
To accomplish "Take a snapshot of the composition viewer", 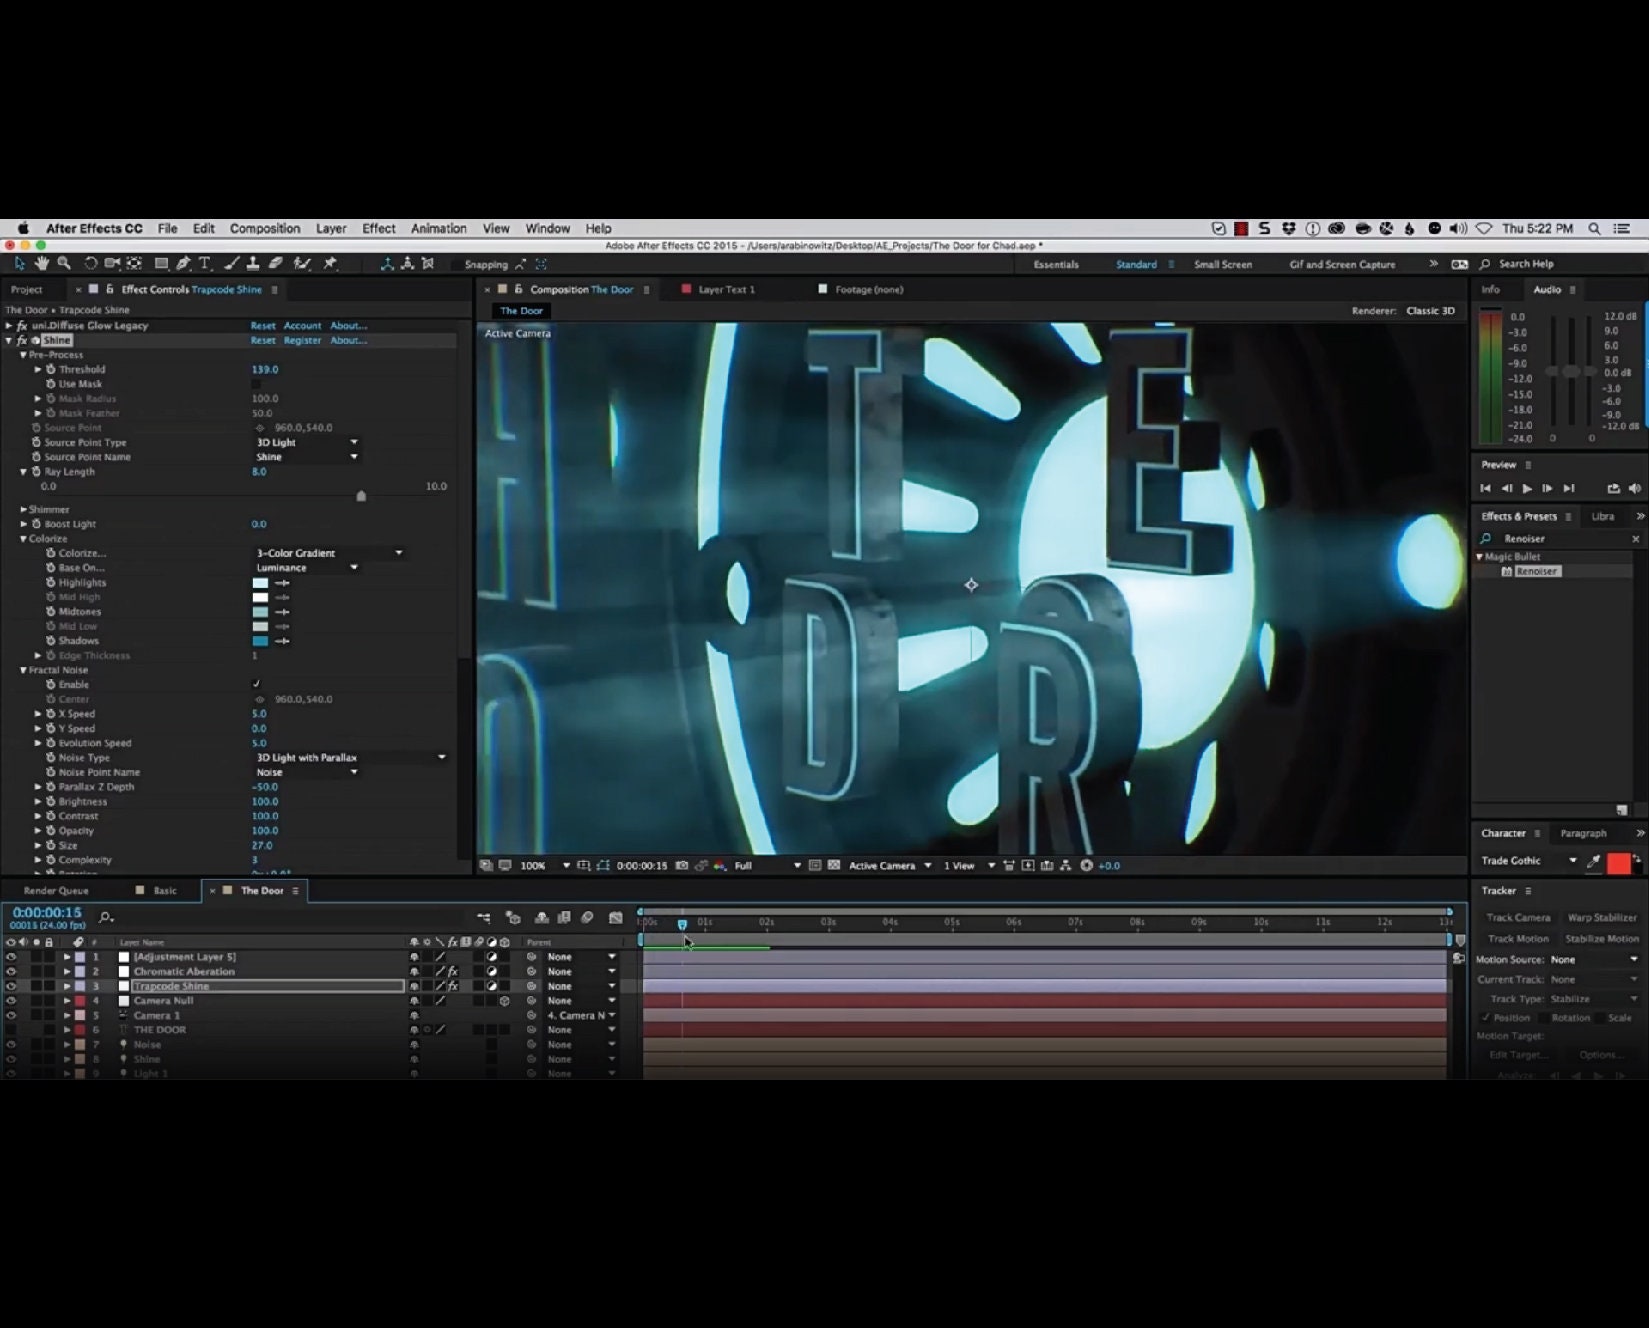I will coord(683,866).
